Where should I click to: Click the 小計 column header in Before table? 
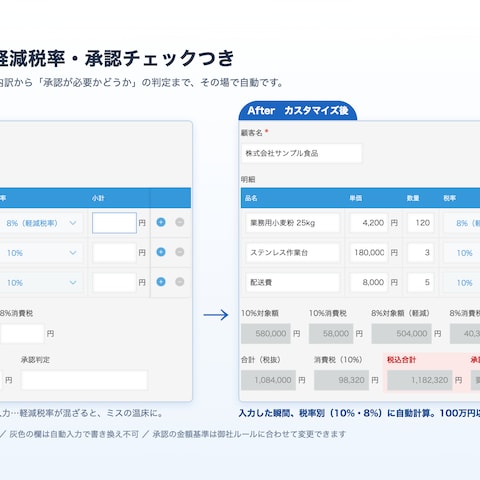click(98, 198)
